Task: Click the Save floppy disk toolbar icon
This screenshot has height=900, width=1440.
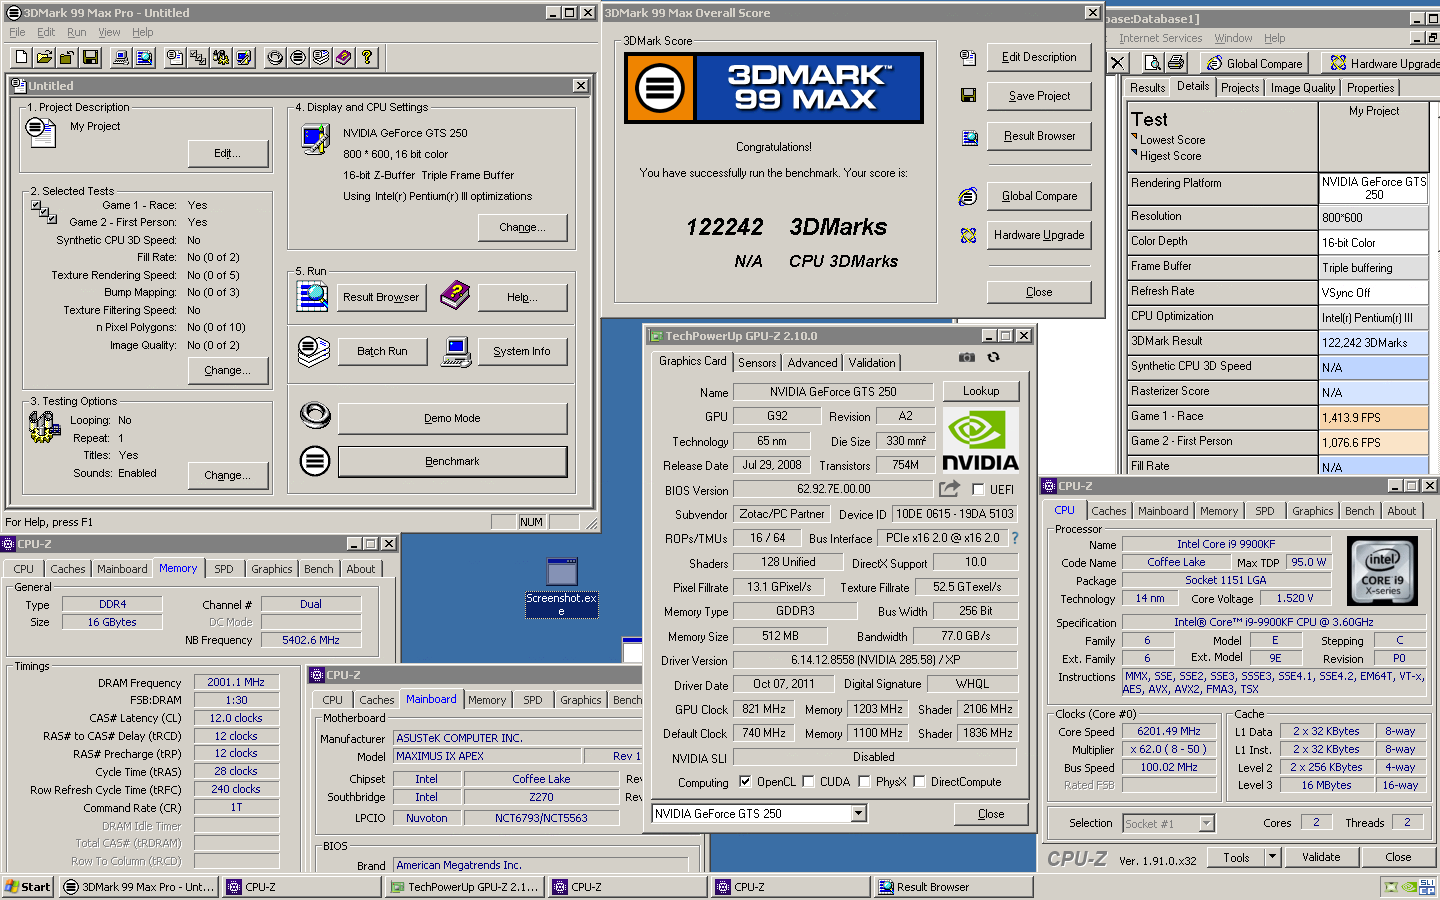Action: click(x=90, y=57)
